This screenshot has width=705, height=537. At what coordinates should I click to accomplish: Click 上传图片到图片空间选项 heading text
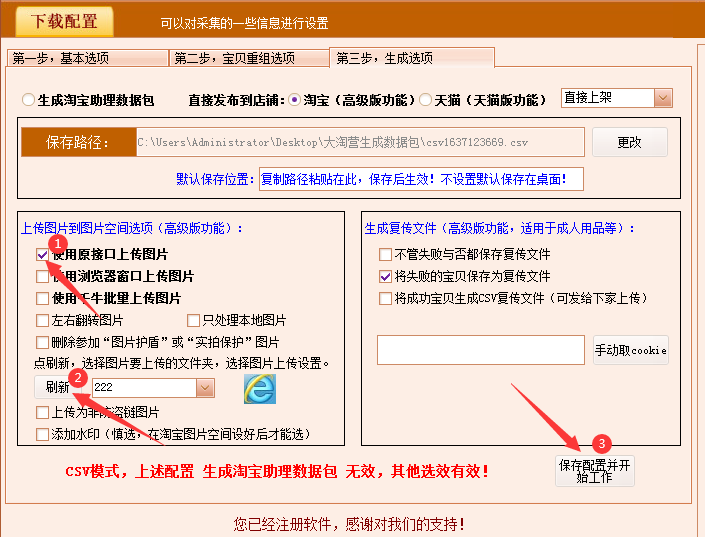click(x=132, y=228)
